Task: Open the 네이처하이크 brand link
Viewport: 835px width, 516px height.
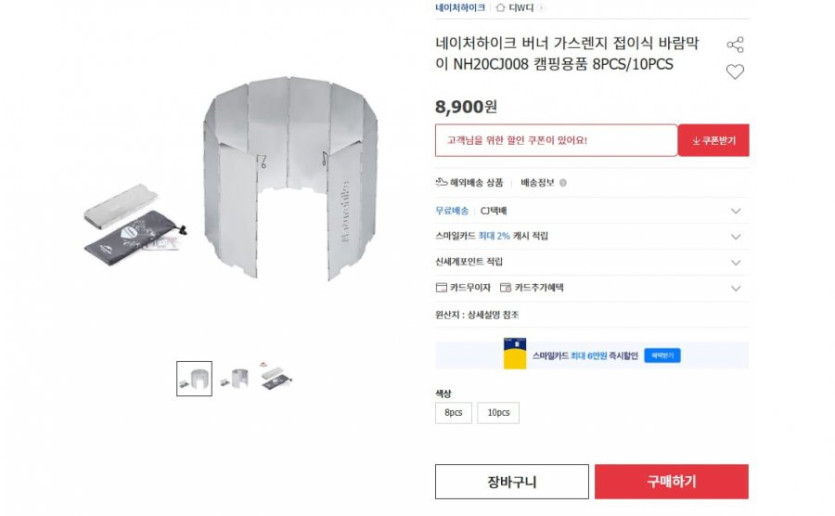Action: tap(460, 8)
